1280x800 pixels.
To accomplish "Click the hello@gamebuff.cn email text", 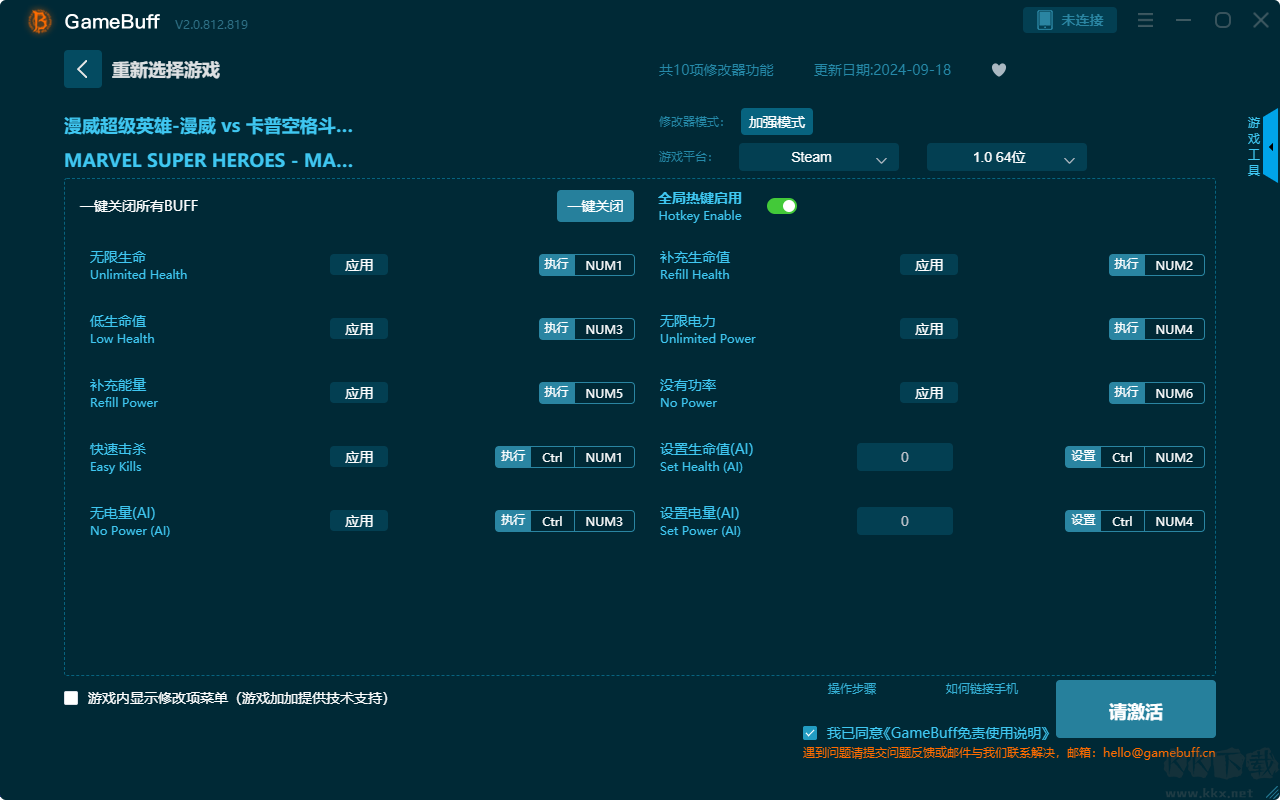I will pos(1159,753).
